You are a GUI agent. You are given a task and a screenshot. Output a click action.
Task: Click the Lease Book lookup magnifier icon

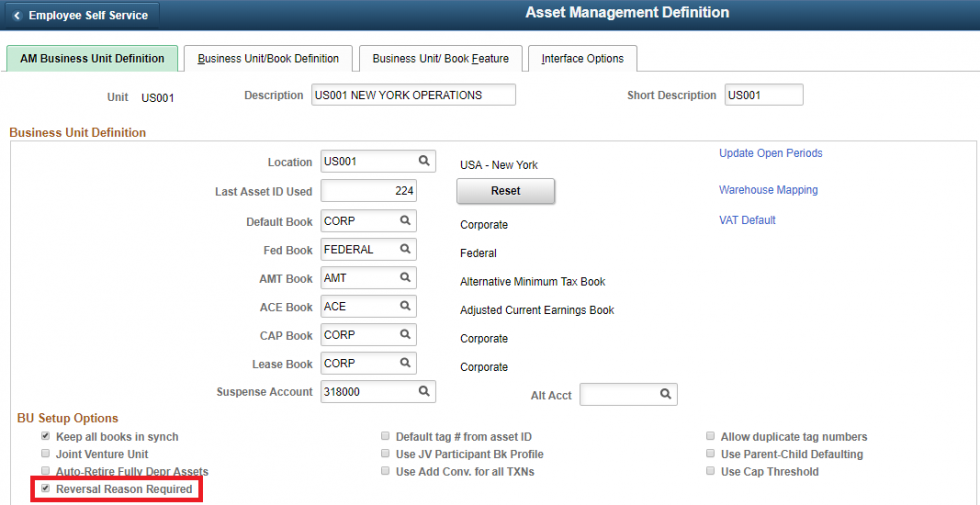tap(406, 364)
